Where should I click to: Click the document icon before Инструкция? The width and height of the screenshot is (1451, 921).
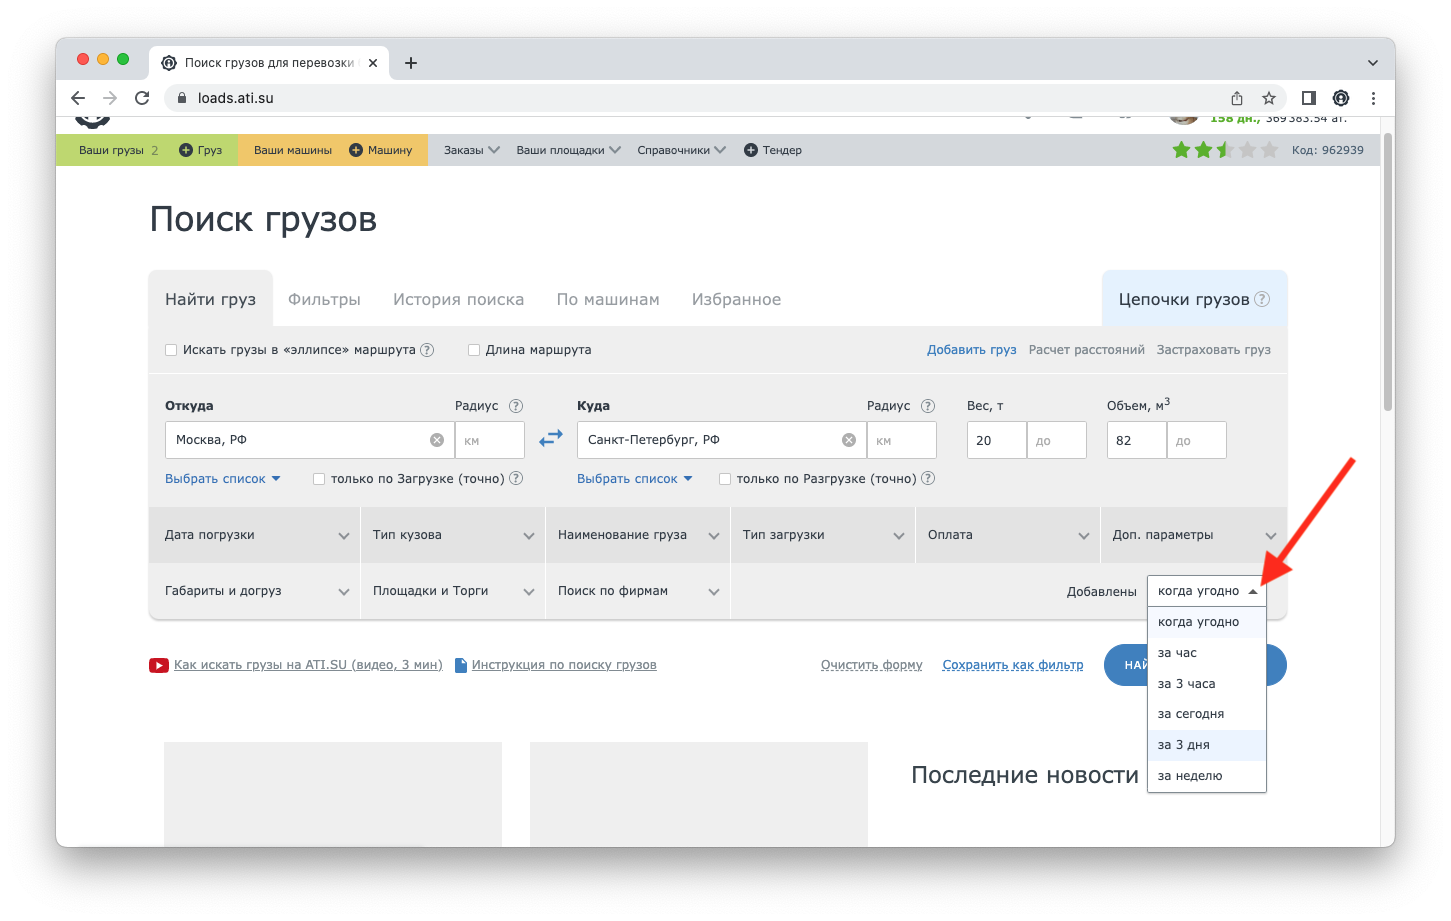(x=461, y=665)
